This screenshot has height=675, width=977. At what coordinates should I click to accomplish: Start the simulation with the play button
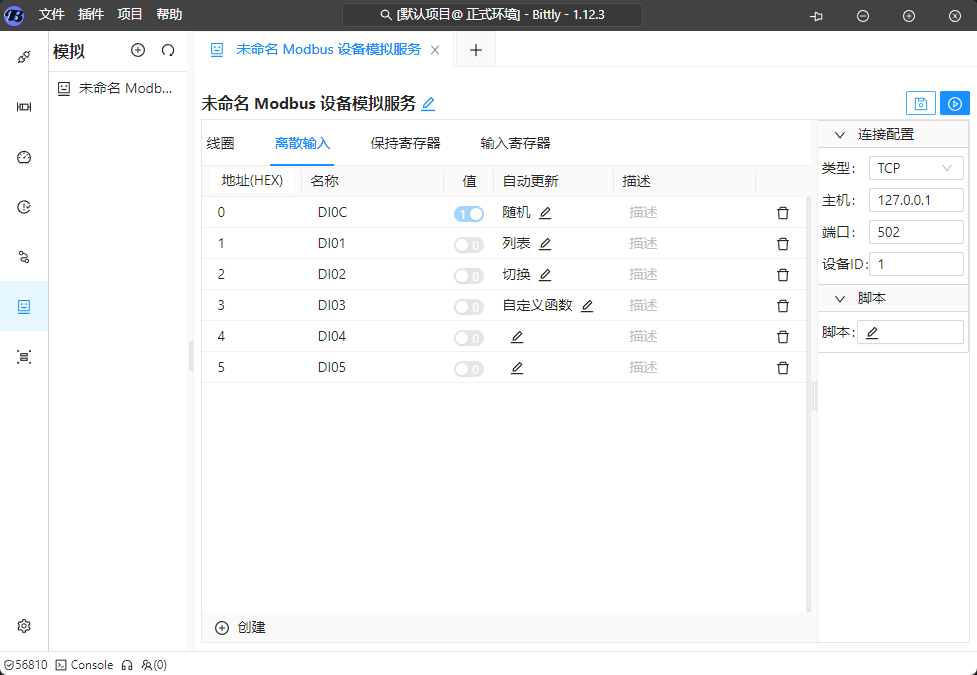coord(955,103)
